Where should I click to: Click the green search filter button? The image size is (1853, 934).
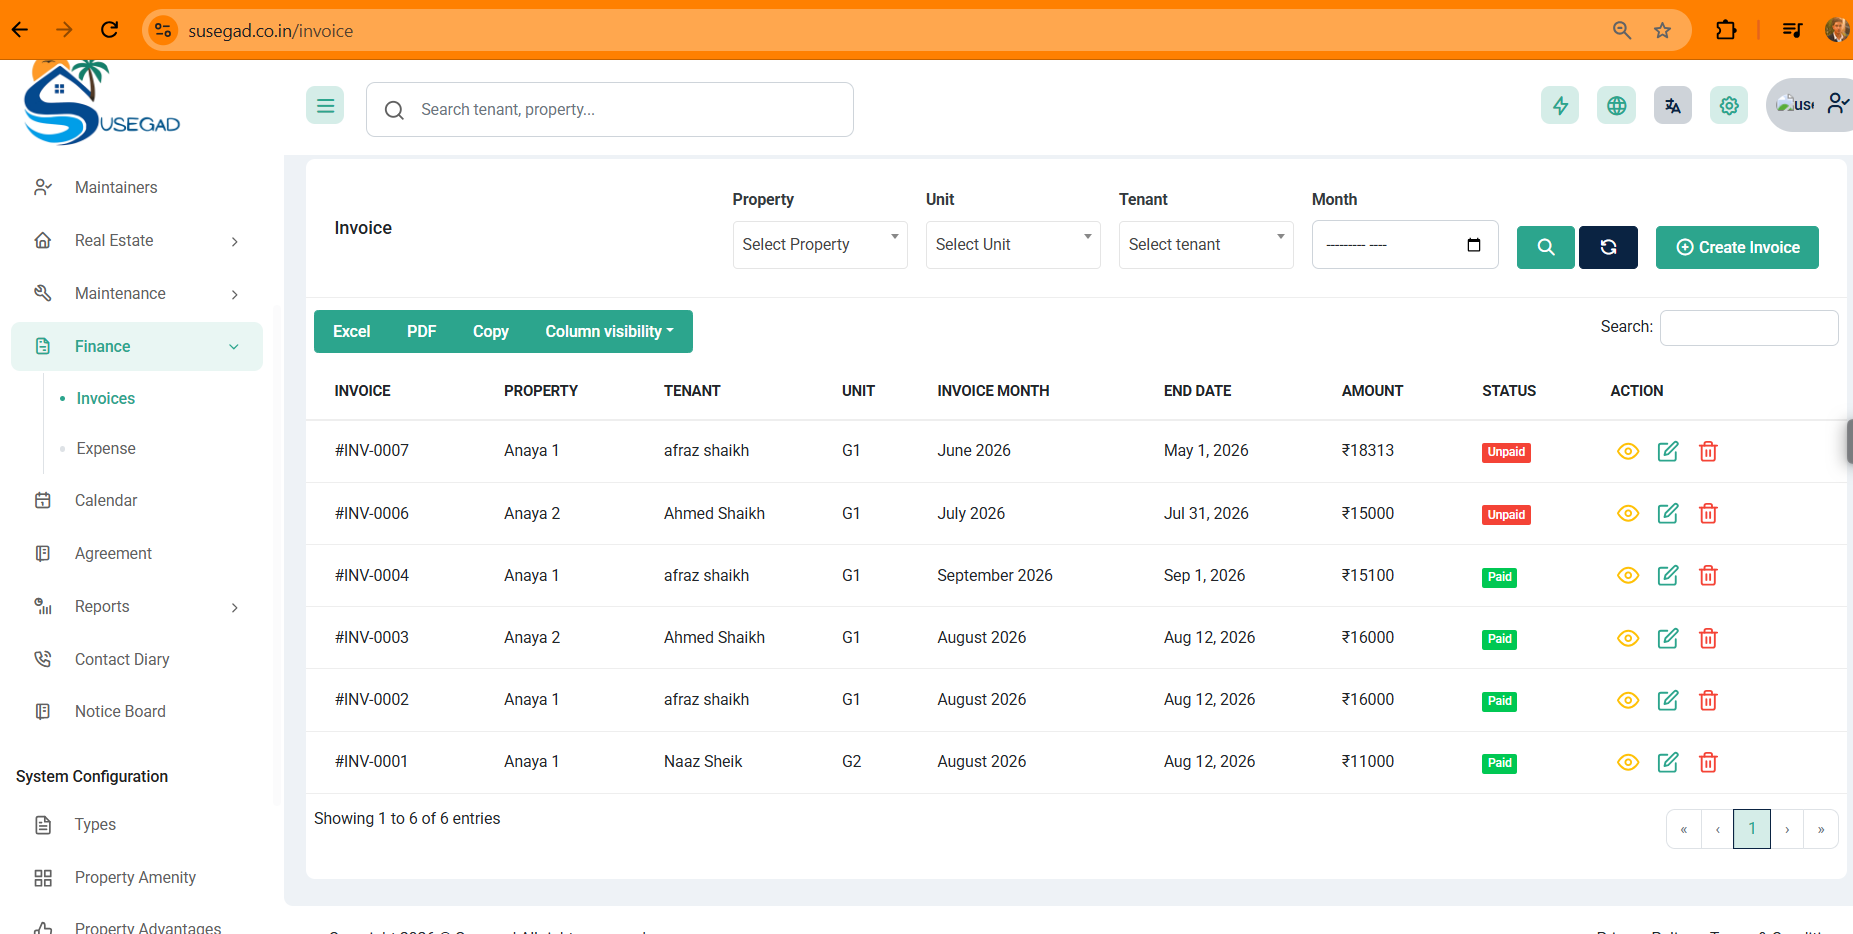[x=1546, y=247]
